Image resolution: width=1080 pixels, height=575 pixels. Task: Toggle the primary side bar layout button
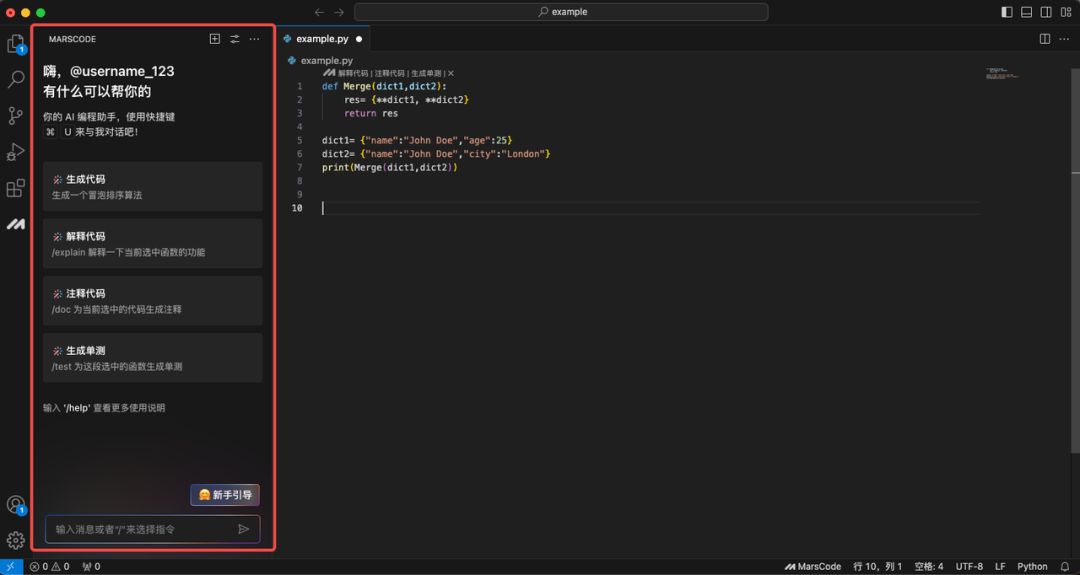(x=1007, y=12)
